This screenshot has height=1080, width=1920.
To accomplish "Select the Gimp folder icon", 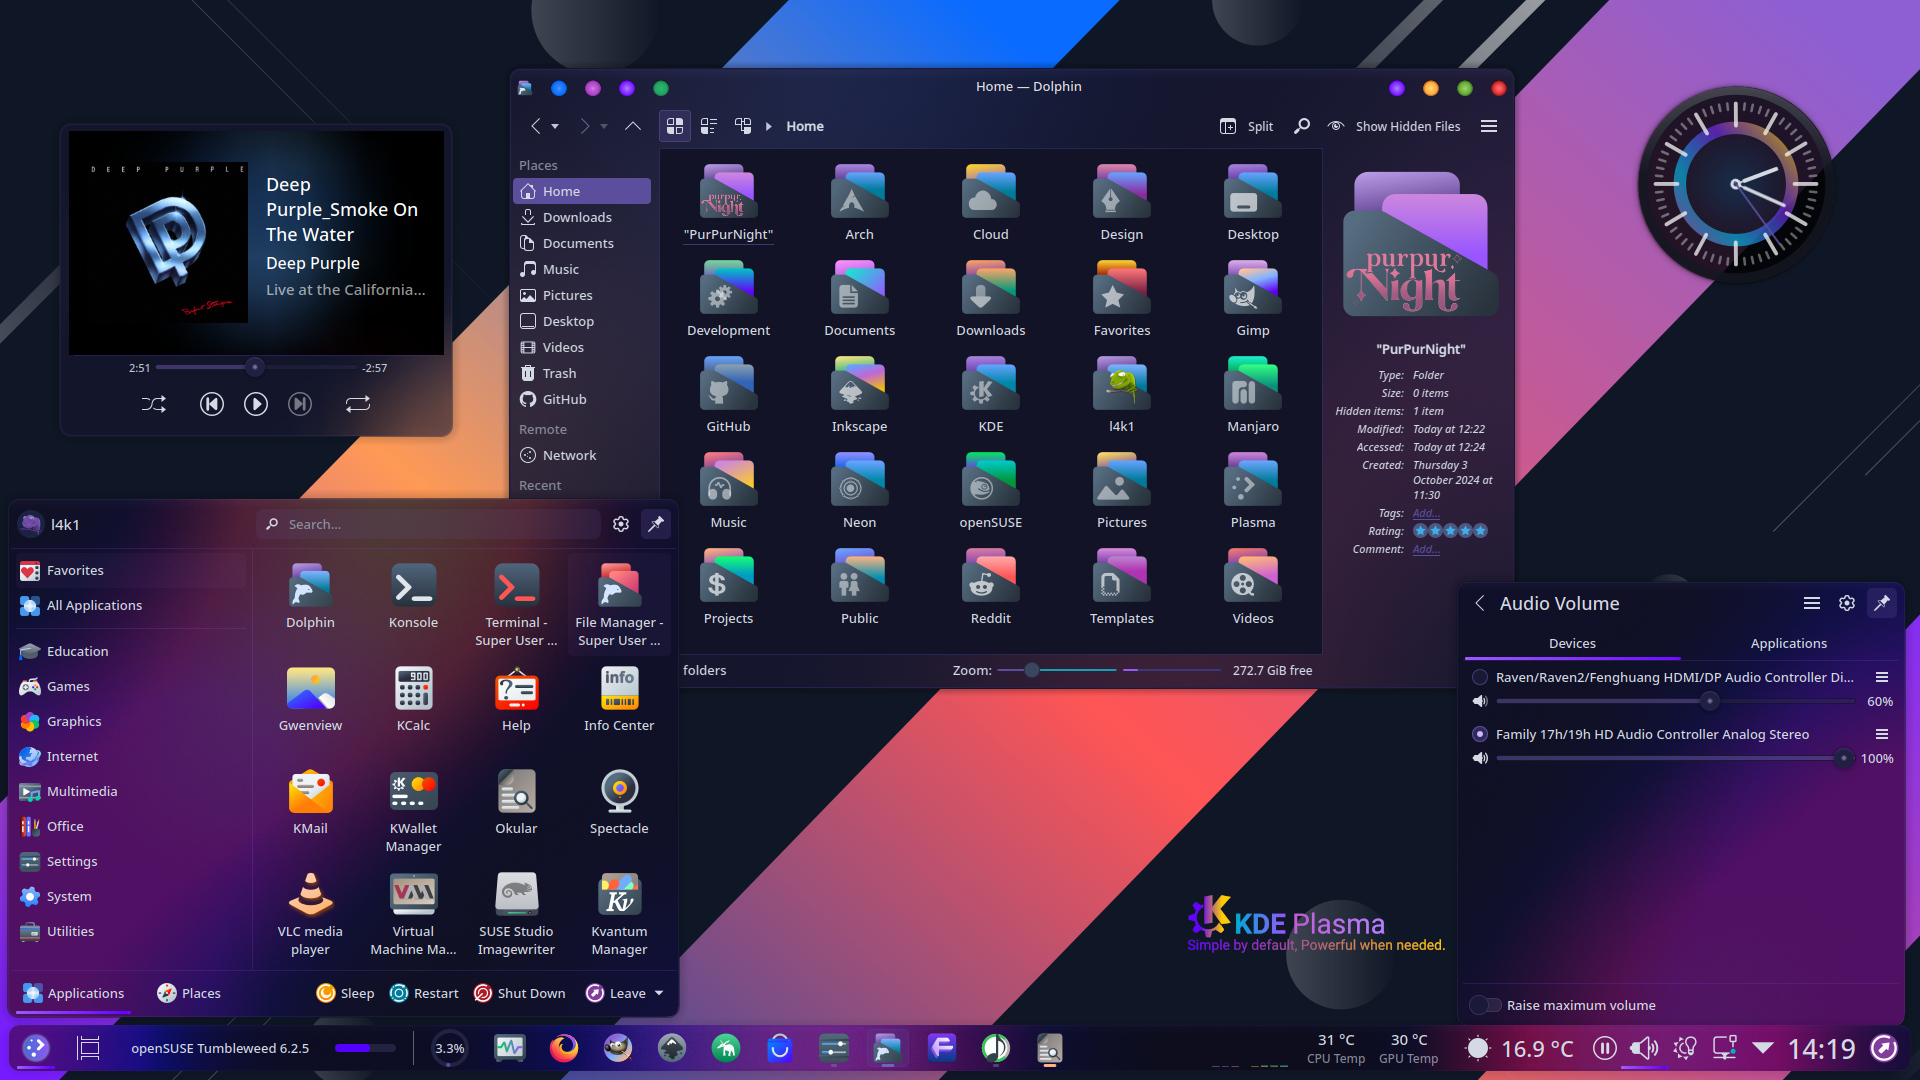I will (1253, 289).
